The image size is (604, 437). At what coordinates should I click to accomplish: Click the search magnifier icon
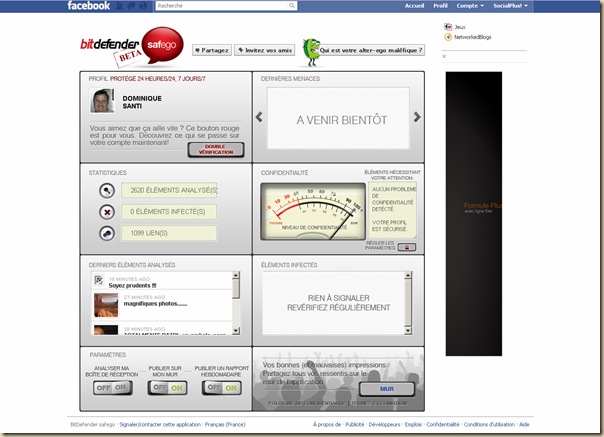click(292, 6)
